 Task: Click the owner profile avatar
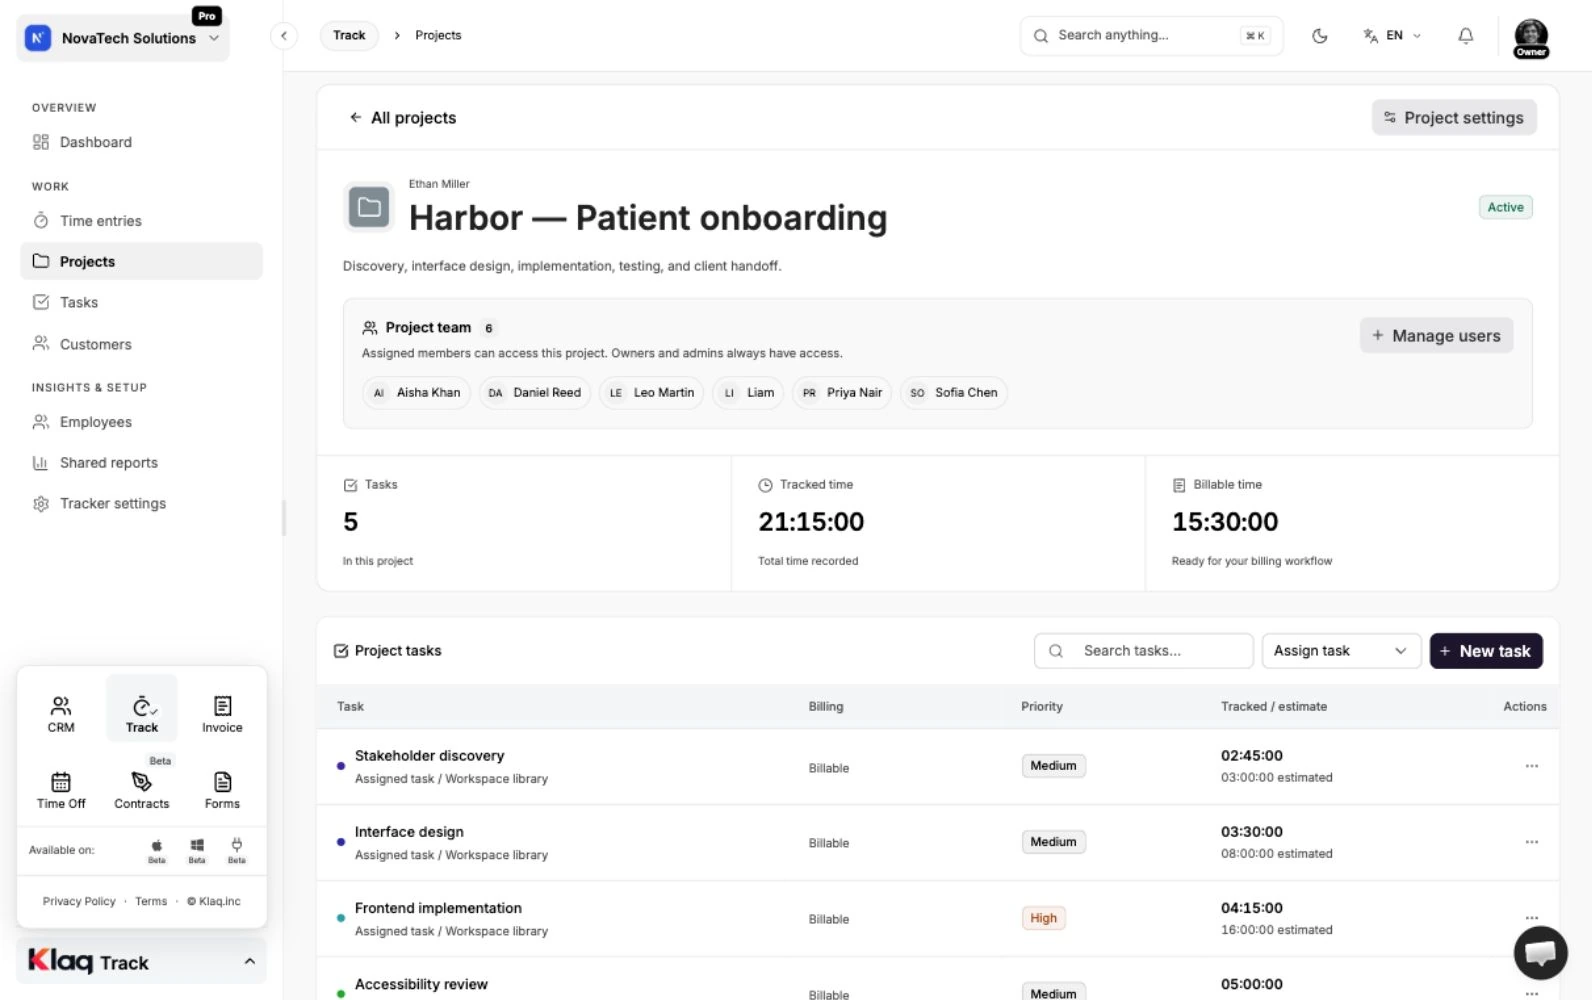[x=1531, y=38]
